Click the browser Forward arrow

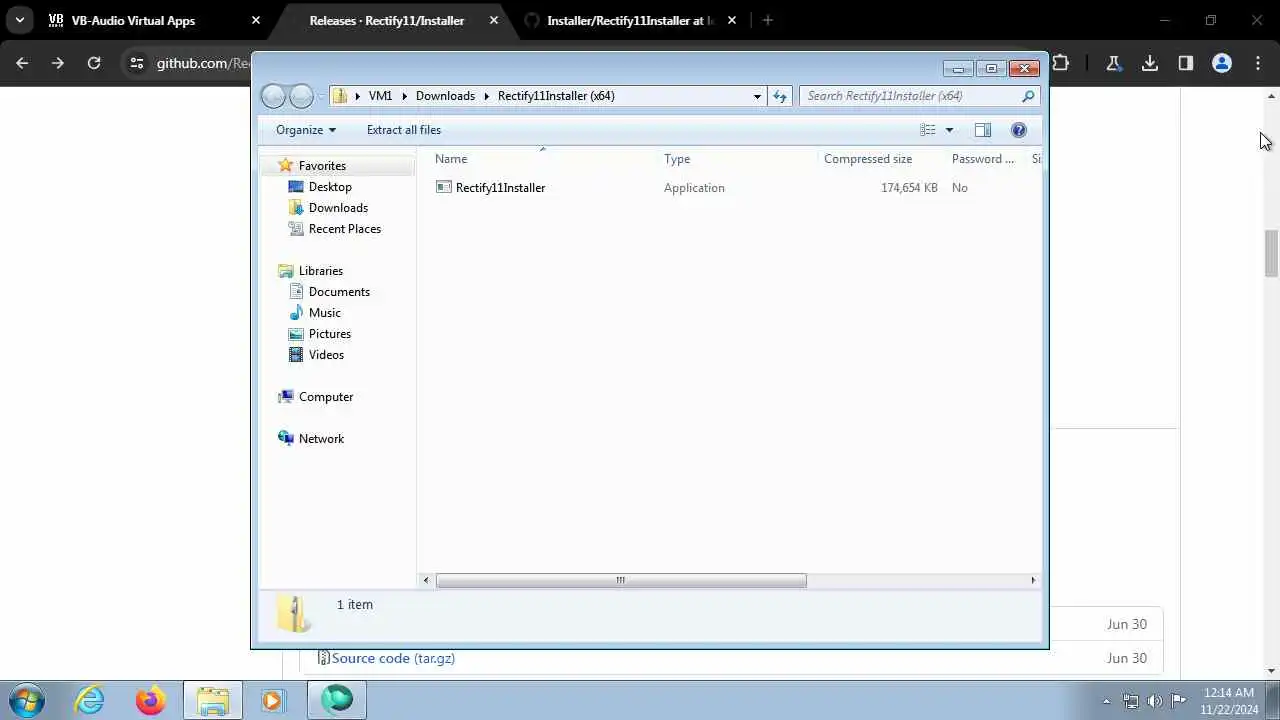click(x=58, y=63)
